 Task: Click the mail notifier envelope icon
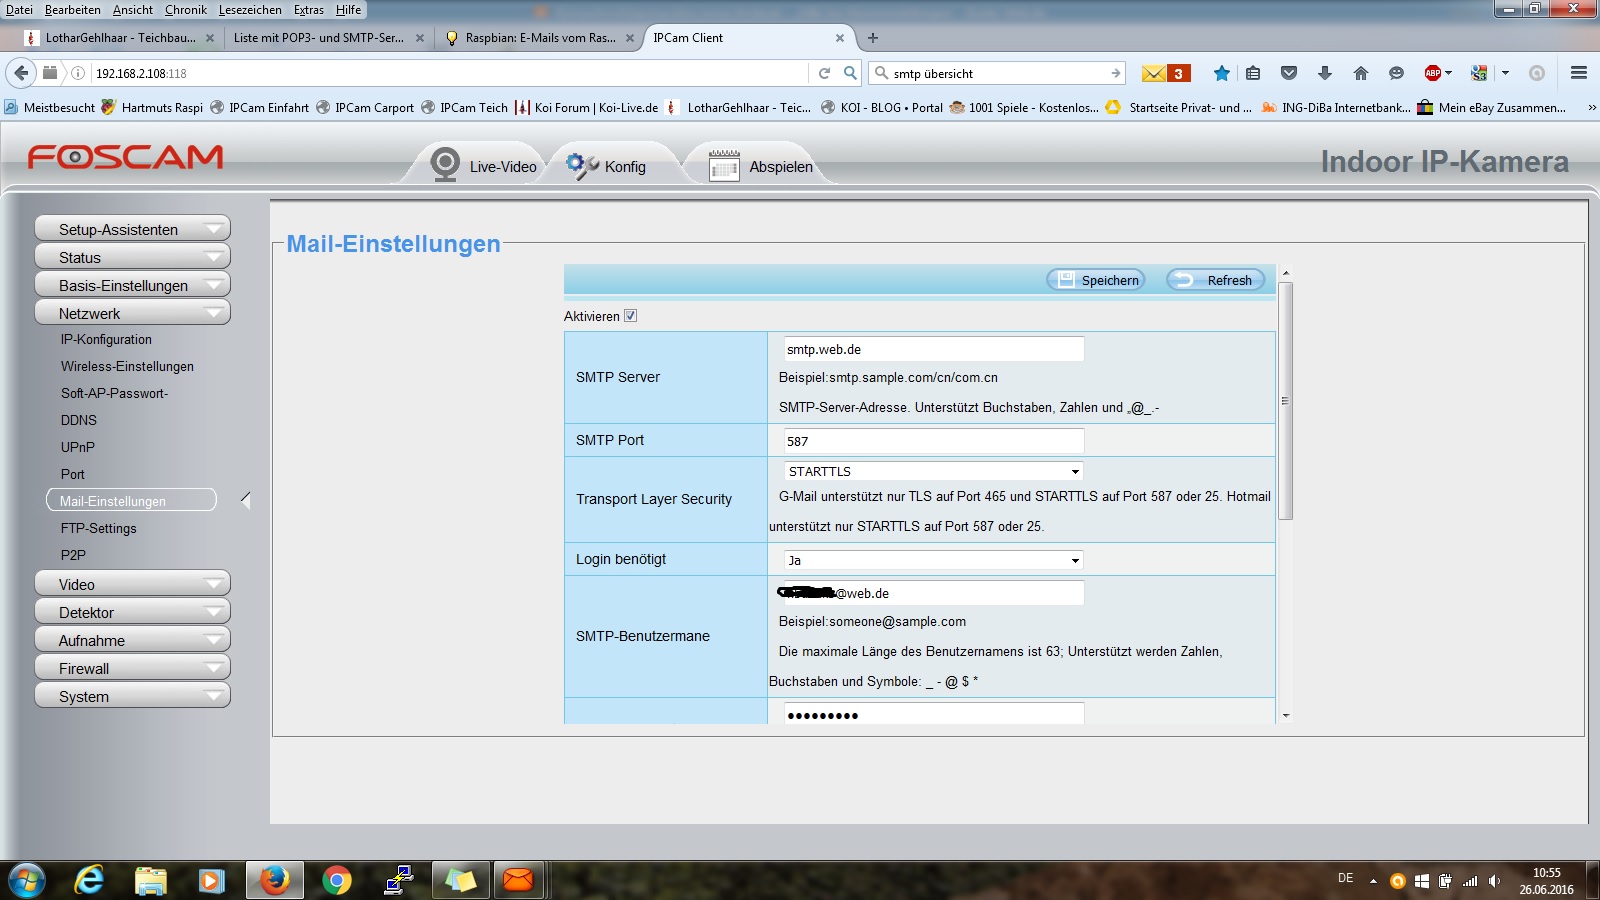coord(1154,73)
